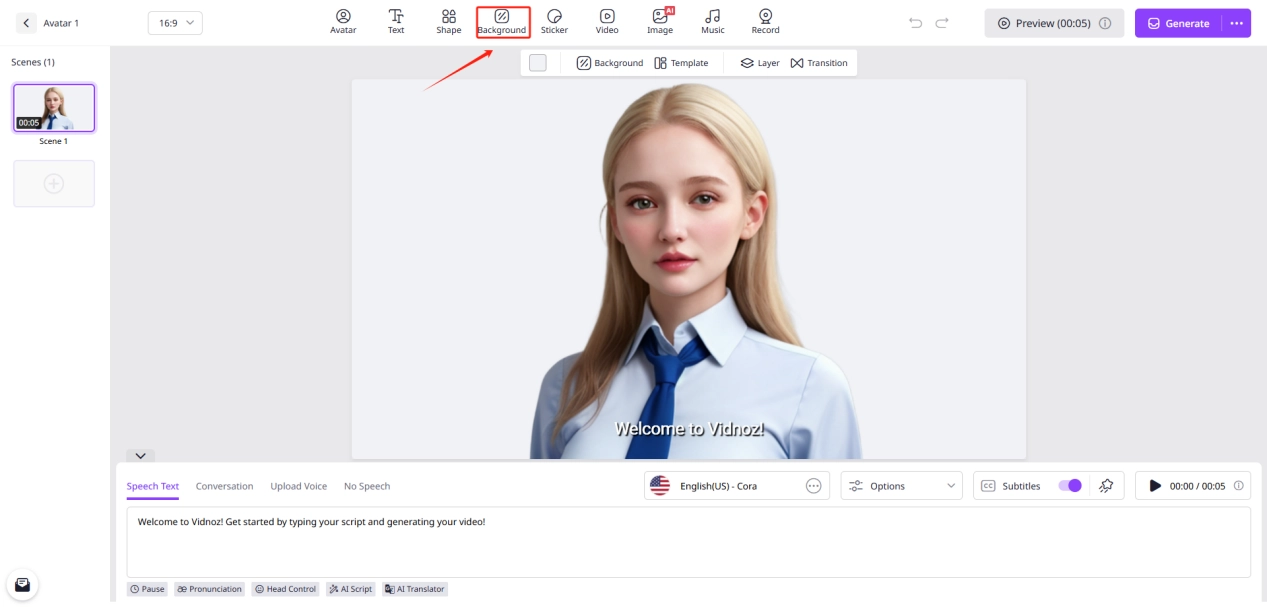The image size is (1267, 607).
Task: Select the Scene 1 thumbnail
Action: coord(54,108)
